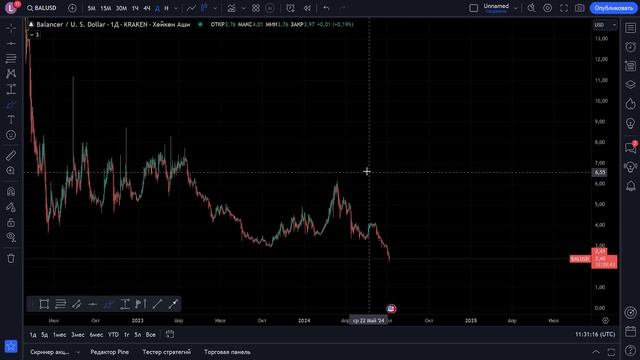
Task: Select the daily Д timeframe
Action: 158,8
